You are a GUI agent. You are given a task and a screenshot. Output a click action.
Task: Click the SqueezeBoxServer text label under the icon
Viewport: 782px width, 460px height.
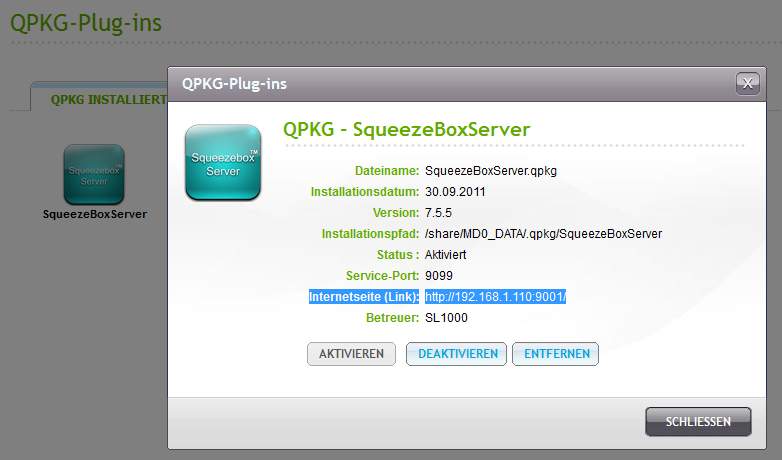tap(94, 214)
